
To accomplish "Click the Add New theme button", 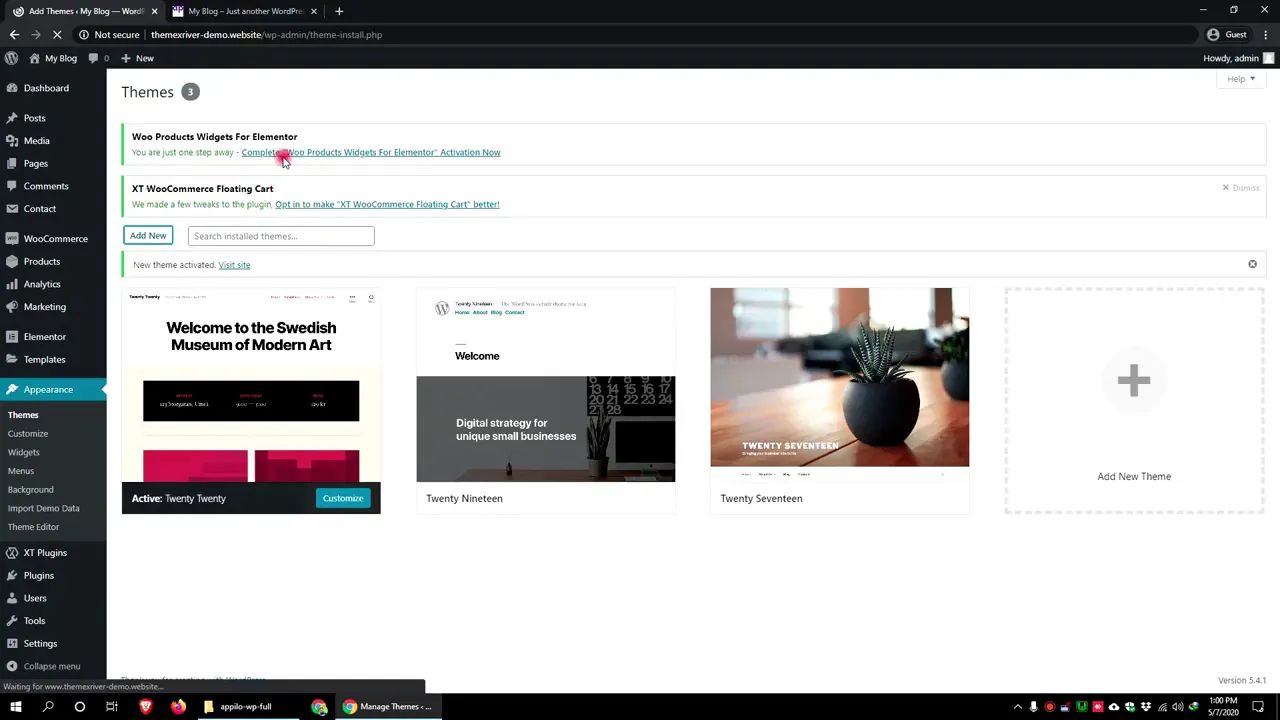I will [148, 235].
